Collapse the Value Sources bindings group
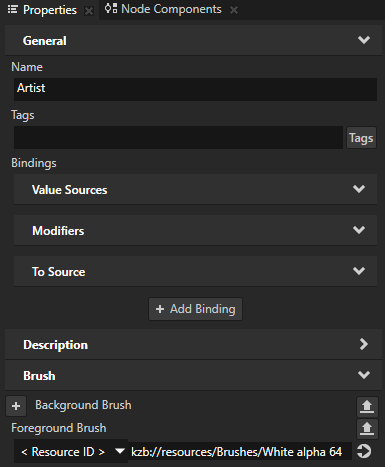The image size is (385, 467). 359,189
